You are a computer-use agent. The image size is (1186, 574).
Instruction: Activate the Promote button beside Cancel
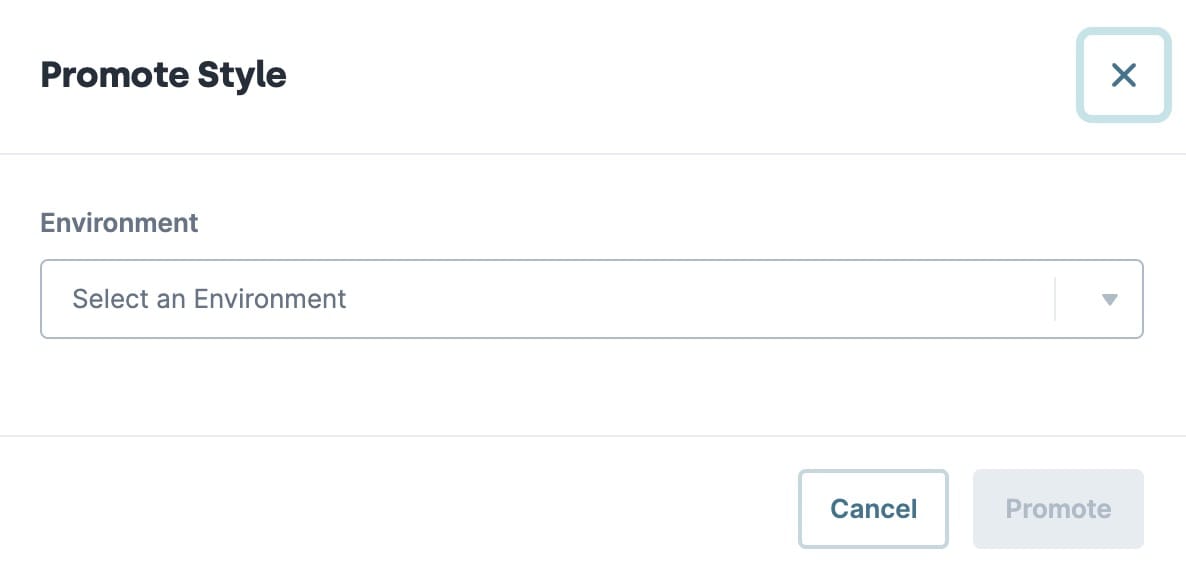pyautogui.click(x=1058, y=508)
